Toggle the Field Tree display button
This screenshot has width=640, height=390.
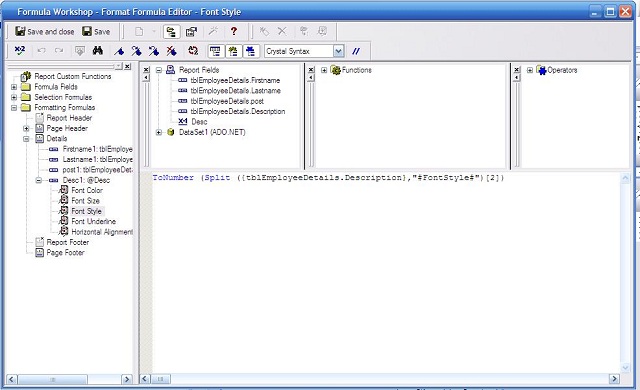[215, 51]
